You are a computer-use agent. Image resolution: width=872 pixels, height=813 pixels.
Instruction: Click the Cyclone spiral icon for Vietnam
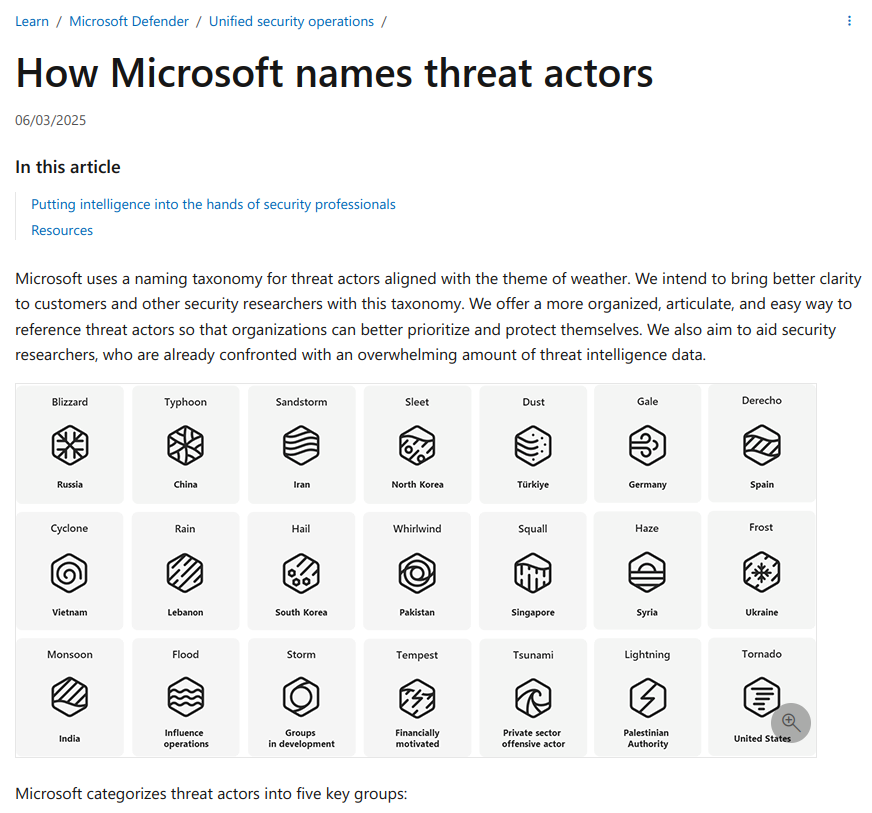point(69,573)
